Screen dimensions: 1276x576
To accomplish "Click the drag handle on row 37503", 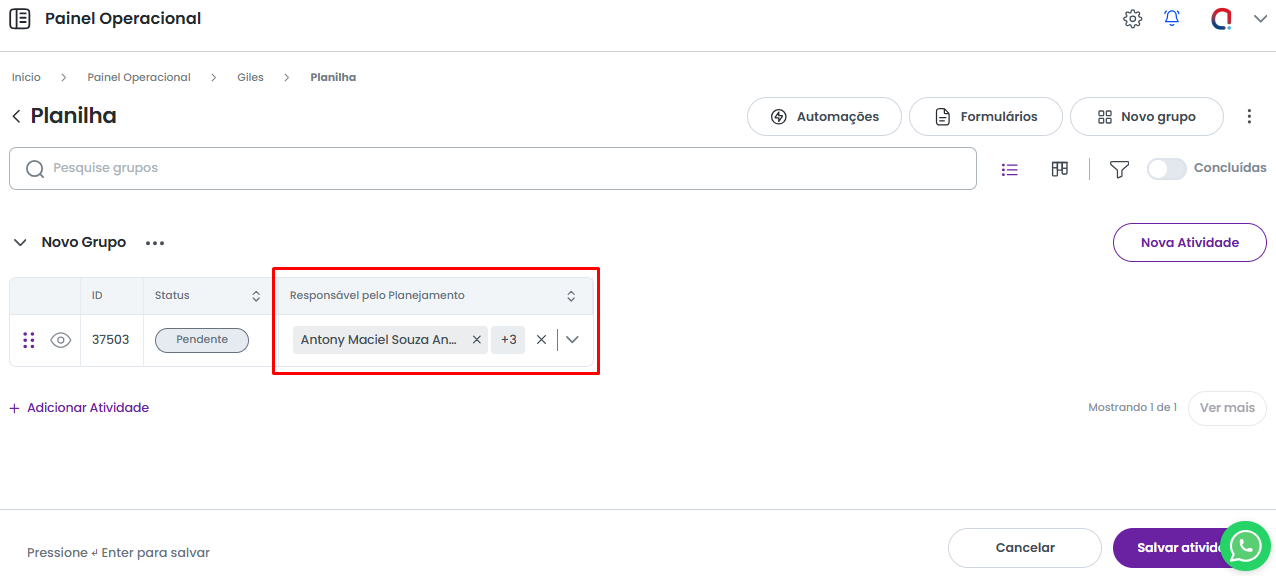I will click(29, 340).
